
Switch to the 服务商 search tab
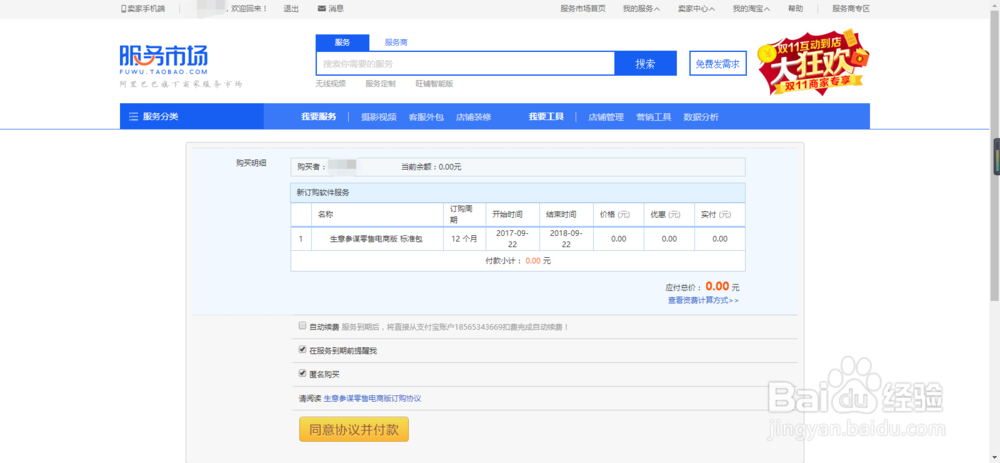395,43
